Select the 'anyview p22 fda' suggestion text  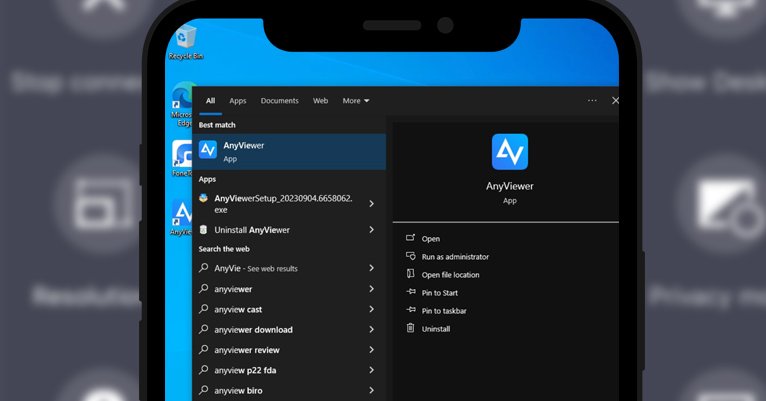(245, 370)
